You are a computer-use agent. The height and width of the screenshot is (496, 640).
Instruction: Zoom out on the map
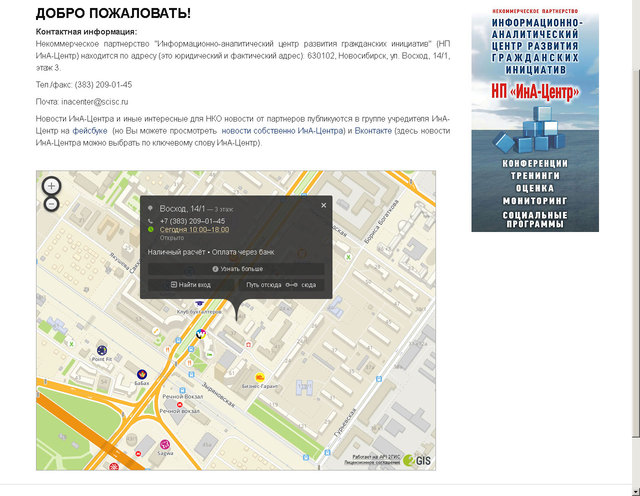click(51, 204)
